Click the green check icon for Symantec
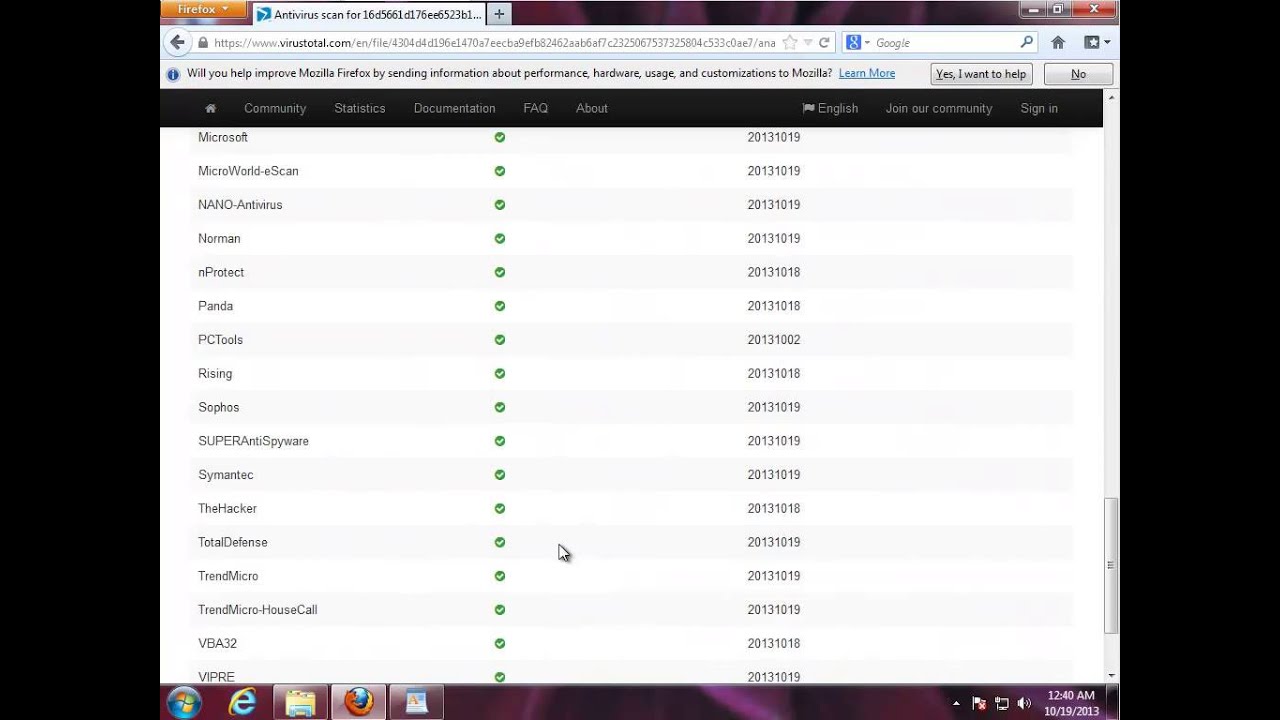Screen dimensions: 1280x720 pyautogui.click(x=500, y=475)
